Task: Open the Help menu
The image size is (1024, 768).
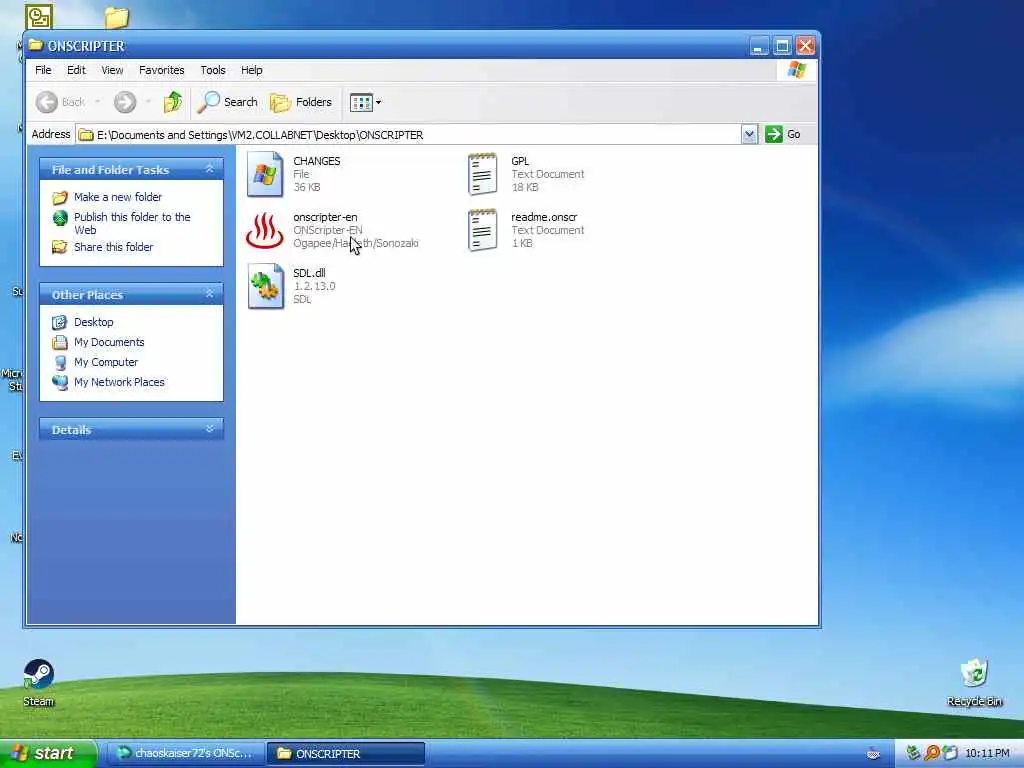Action: coord(251,70)
